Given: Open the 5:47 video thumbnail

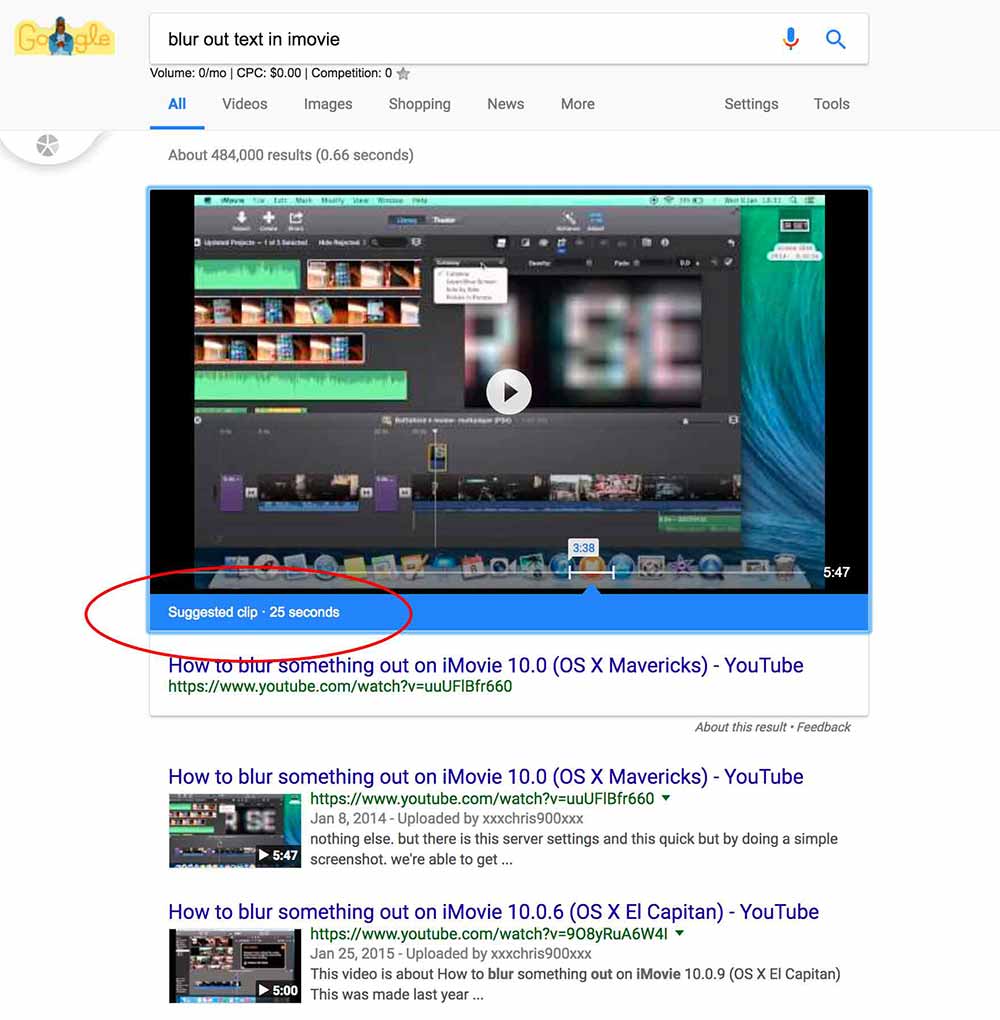Looking at the screenshot, I should 235,830.
